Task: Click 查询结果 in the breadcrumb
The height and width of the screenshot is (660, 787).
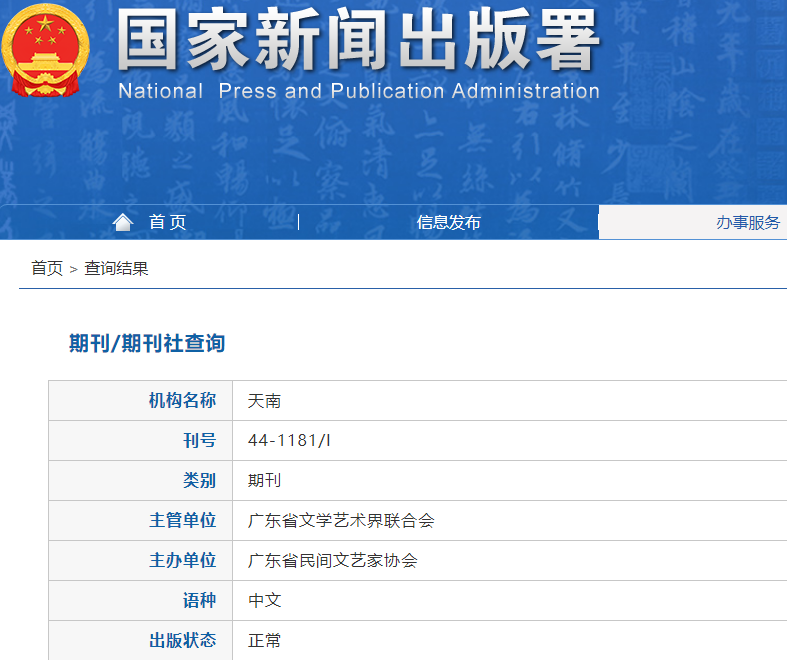Action: tap(116, 268)
